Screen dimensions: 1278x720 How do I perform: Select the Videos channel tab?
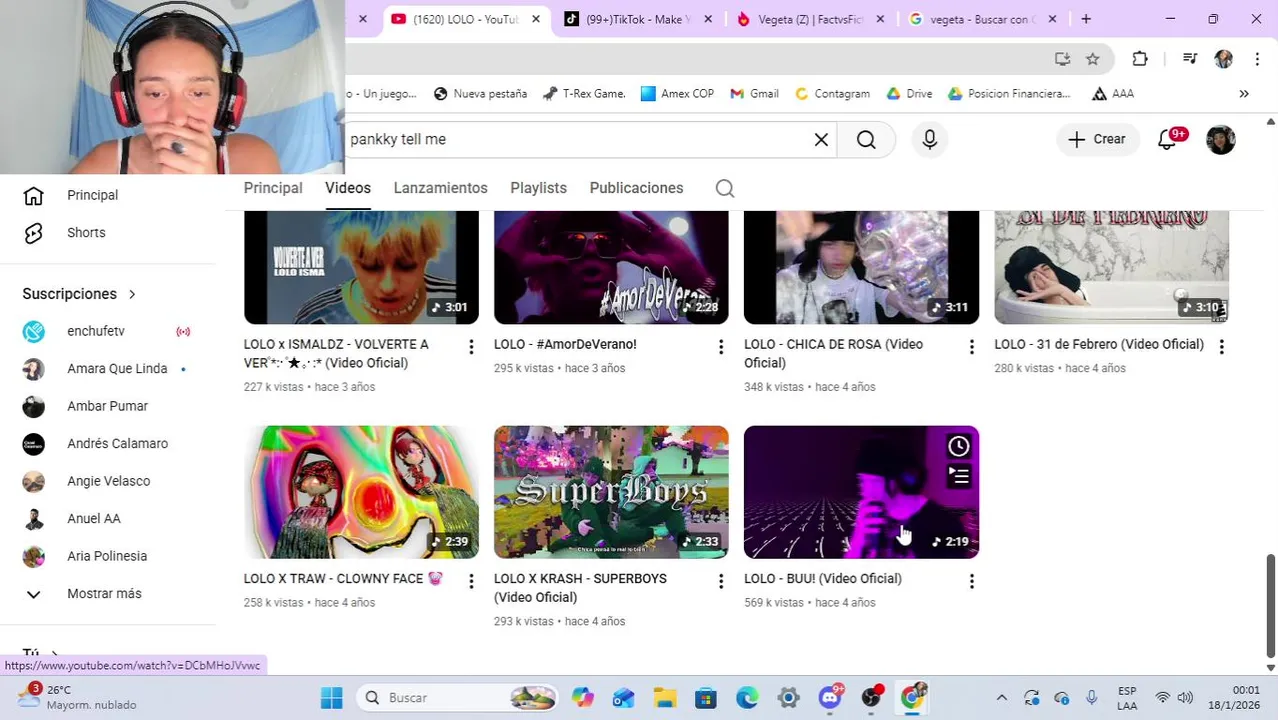tap(348, 188)
